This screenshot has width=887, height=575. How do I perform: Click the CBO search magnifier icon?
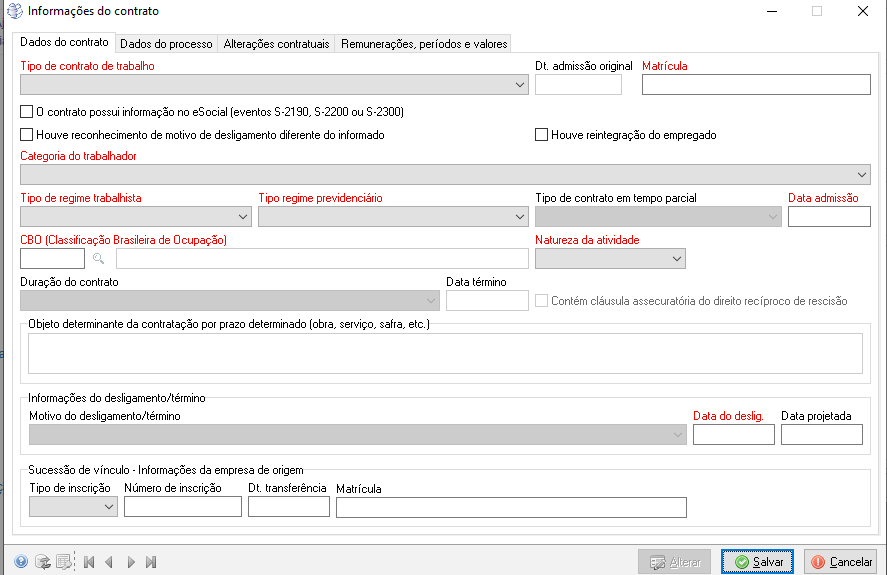(x=99, y=259)
